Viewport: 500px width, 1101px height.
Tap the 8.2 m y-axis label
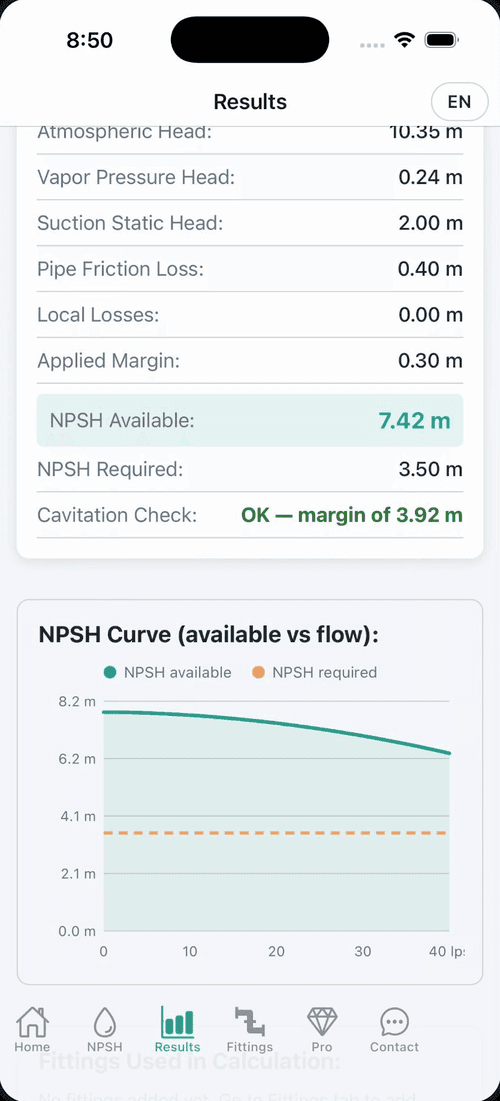(x=78, y=701)
